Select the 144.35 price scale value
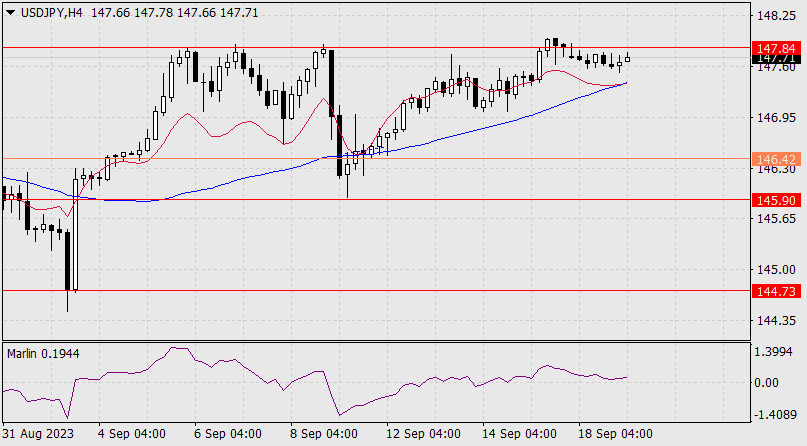Viewport: 807px width, 446px height. [x=776, y=320]
